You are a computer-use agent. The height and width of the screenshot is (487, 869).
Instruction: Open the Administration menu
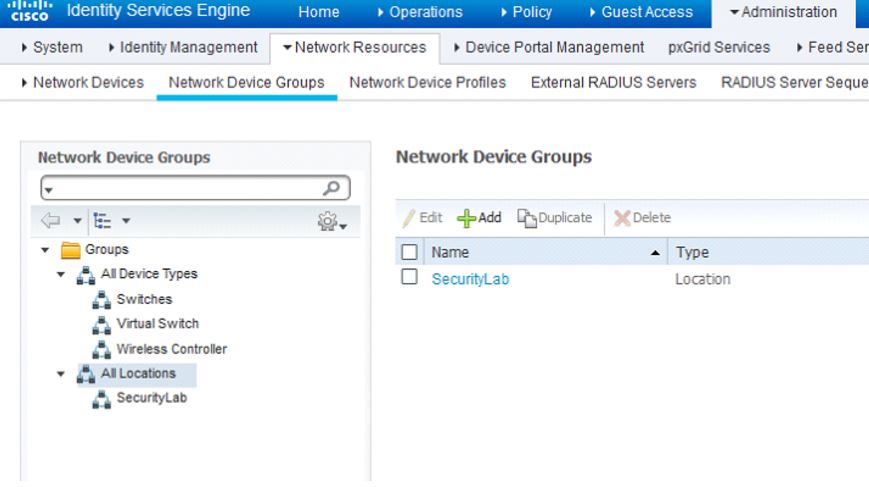[x=784, y=12]
